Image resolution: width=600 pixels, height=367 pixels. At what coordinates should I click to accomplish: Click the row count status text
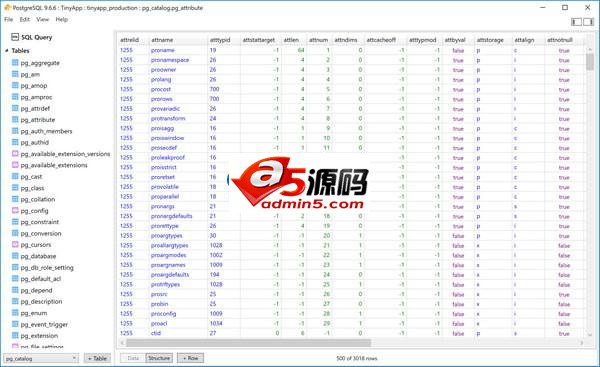(x=357, y=358)
